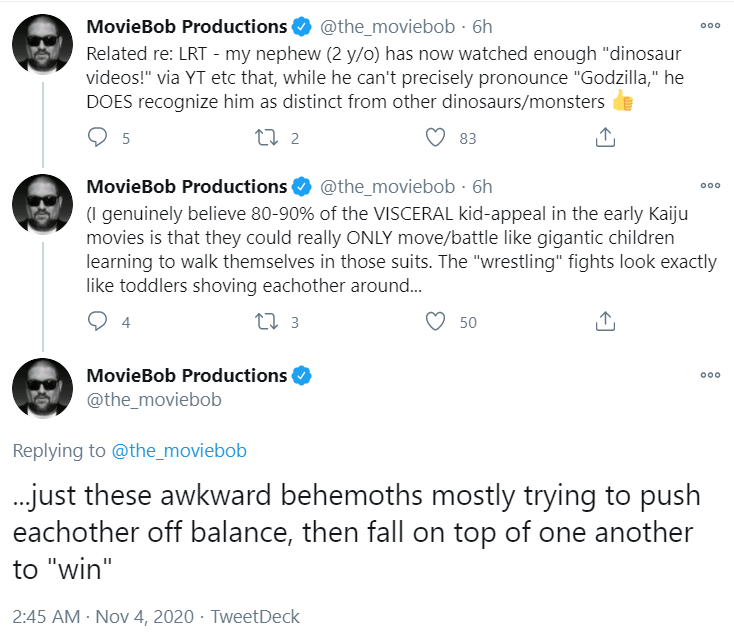This screenshot has height=638, width=734.
Task: Click MovieBob Productions name on main tweet
Action: [x=187, y=375]
